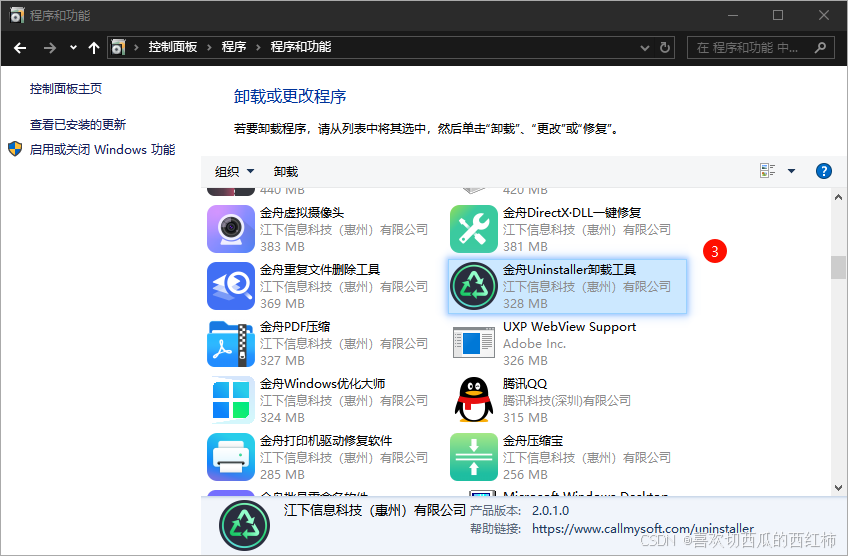Click the Adobe Inc. publisher text
This screenshot has height=556, width=848.
[534, 343]
